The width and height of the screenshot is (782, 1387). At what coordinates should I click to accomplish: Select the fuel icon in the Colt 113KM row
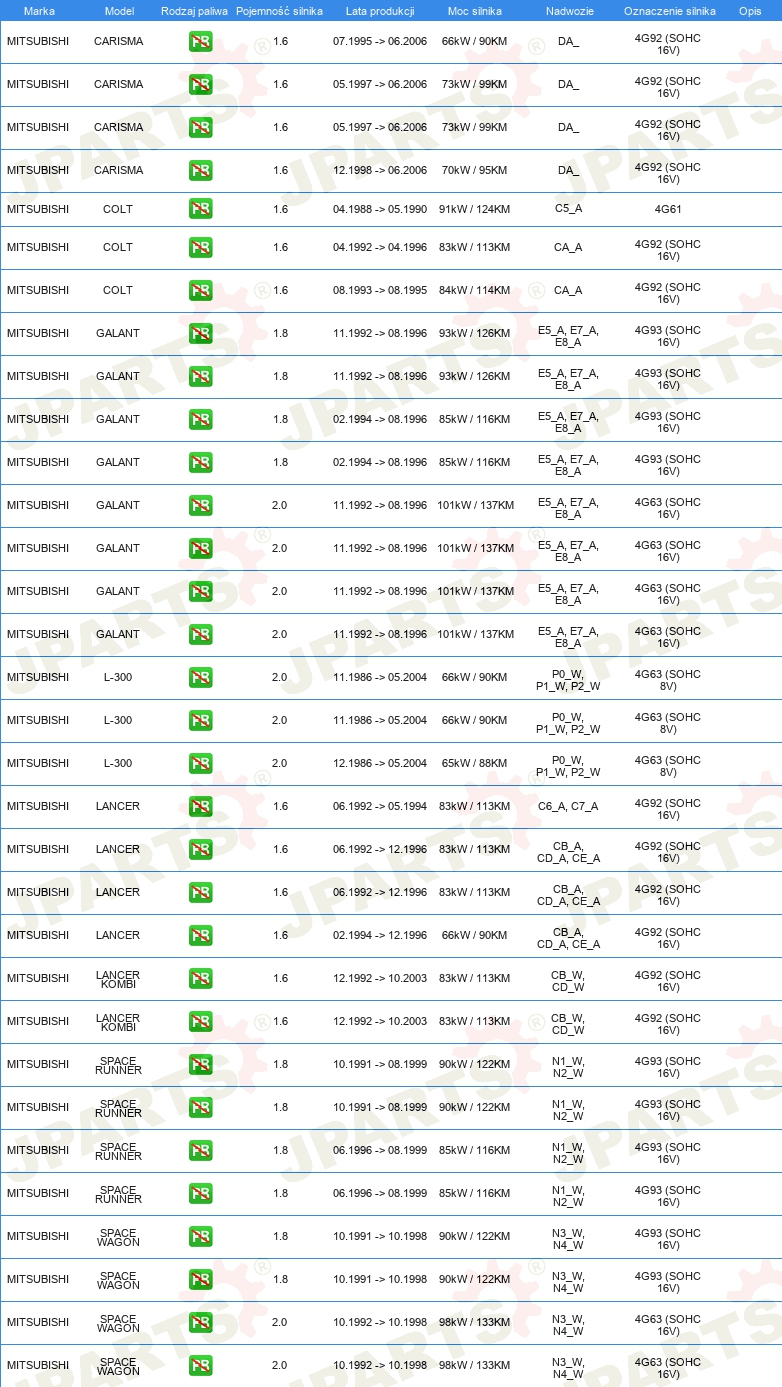[x=200, y=247]
